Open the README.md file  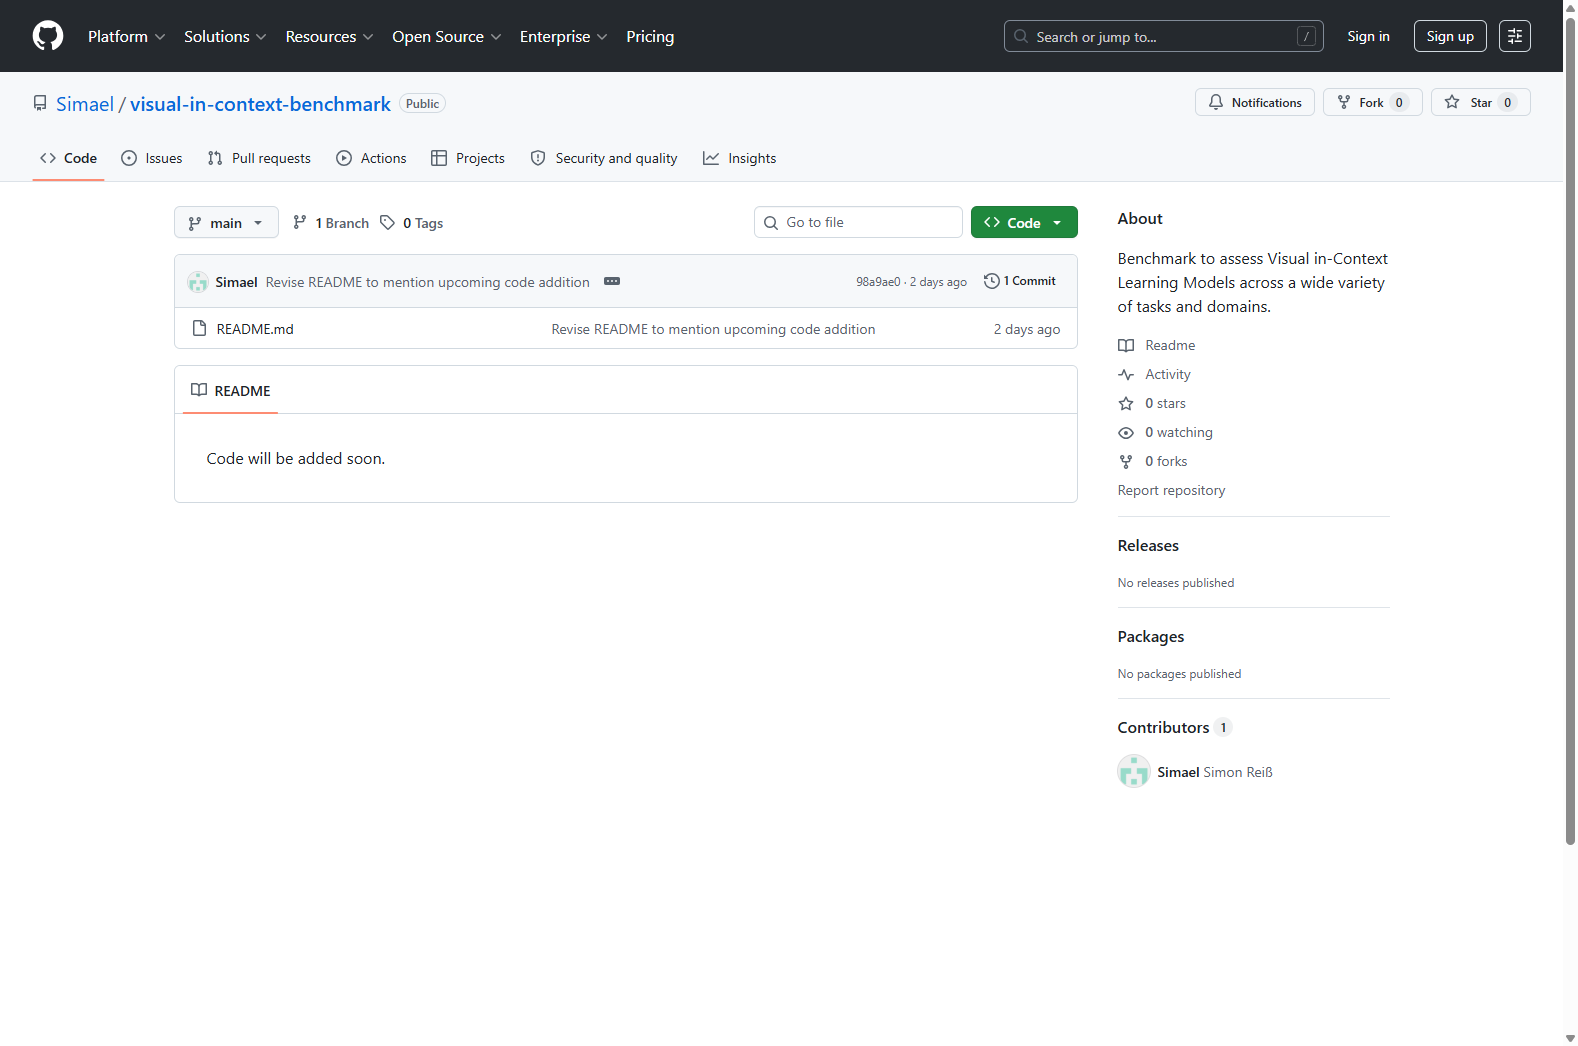(x=255, y=329)
